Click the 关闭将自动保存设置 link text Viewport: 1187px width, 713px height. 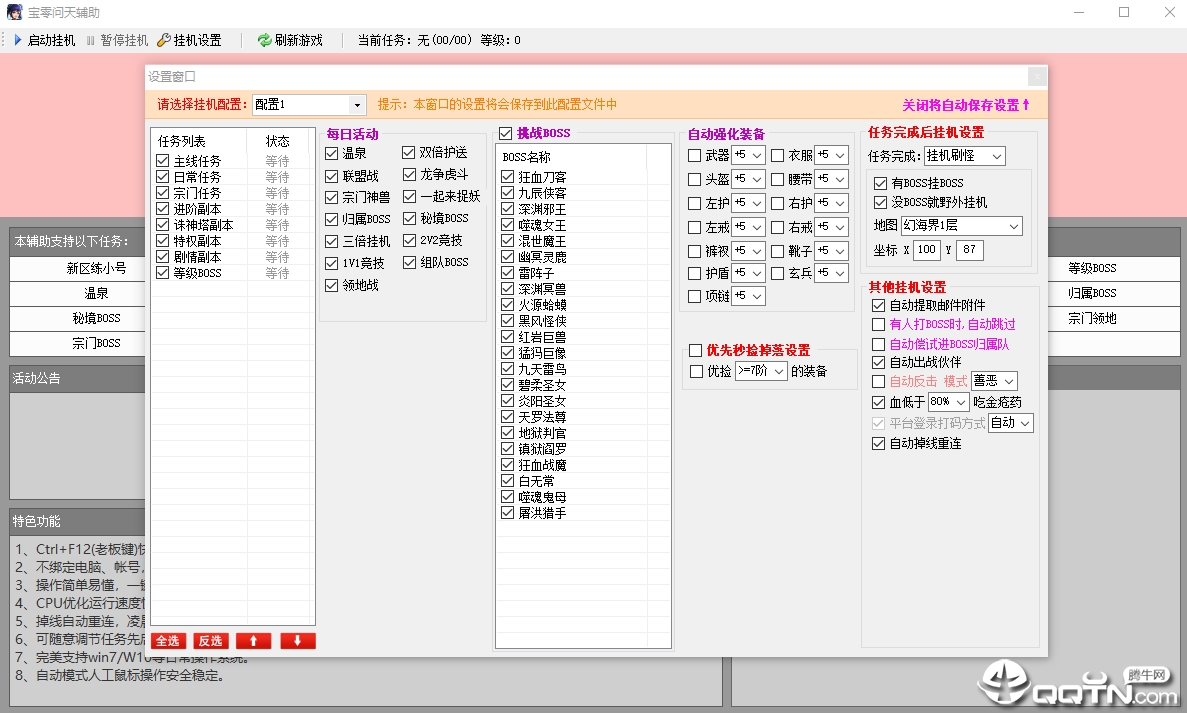tap(965, 105)
